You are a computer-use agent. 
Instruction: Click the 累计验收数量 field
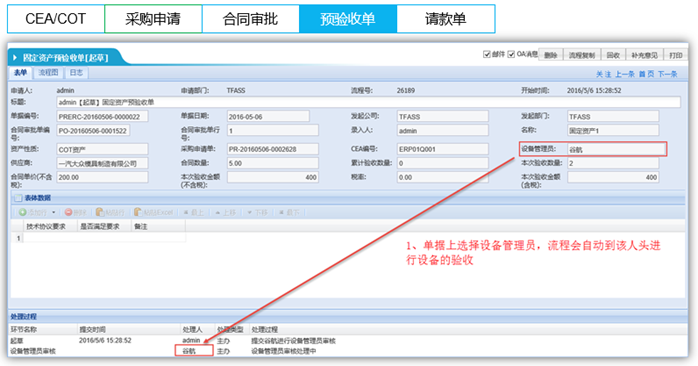(x=442, y=163)
